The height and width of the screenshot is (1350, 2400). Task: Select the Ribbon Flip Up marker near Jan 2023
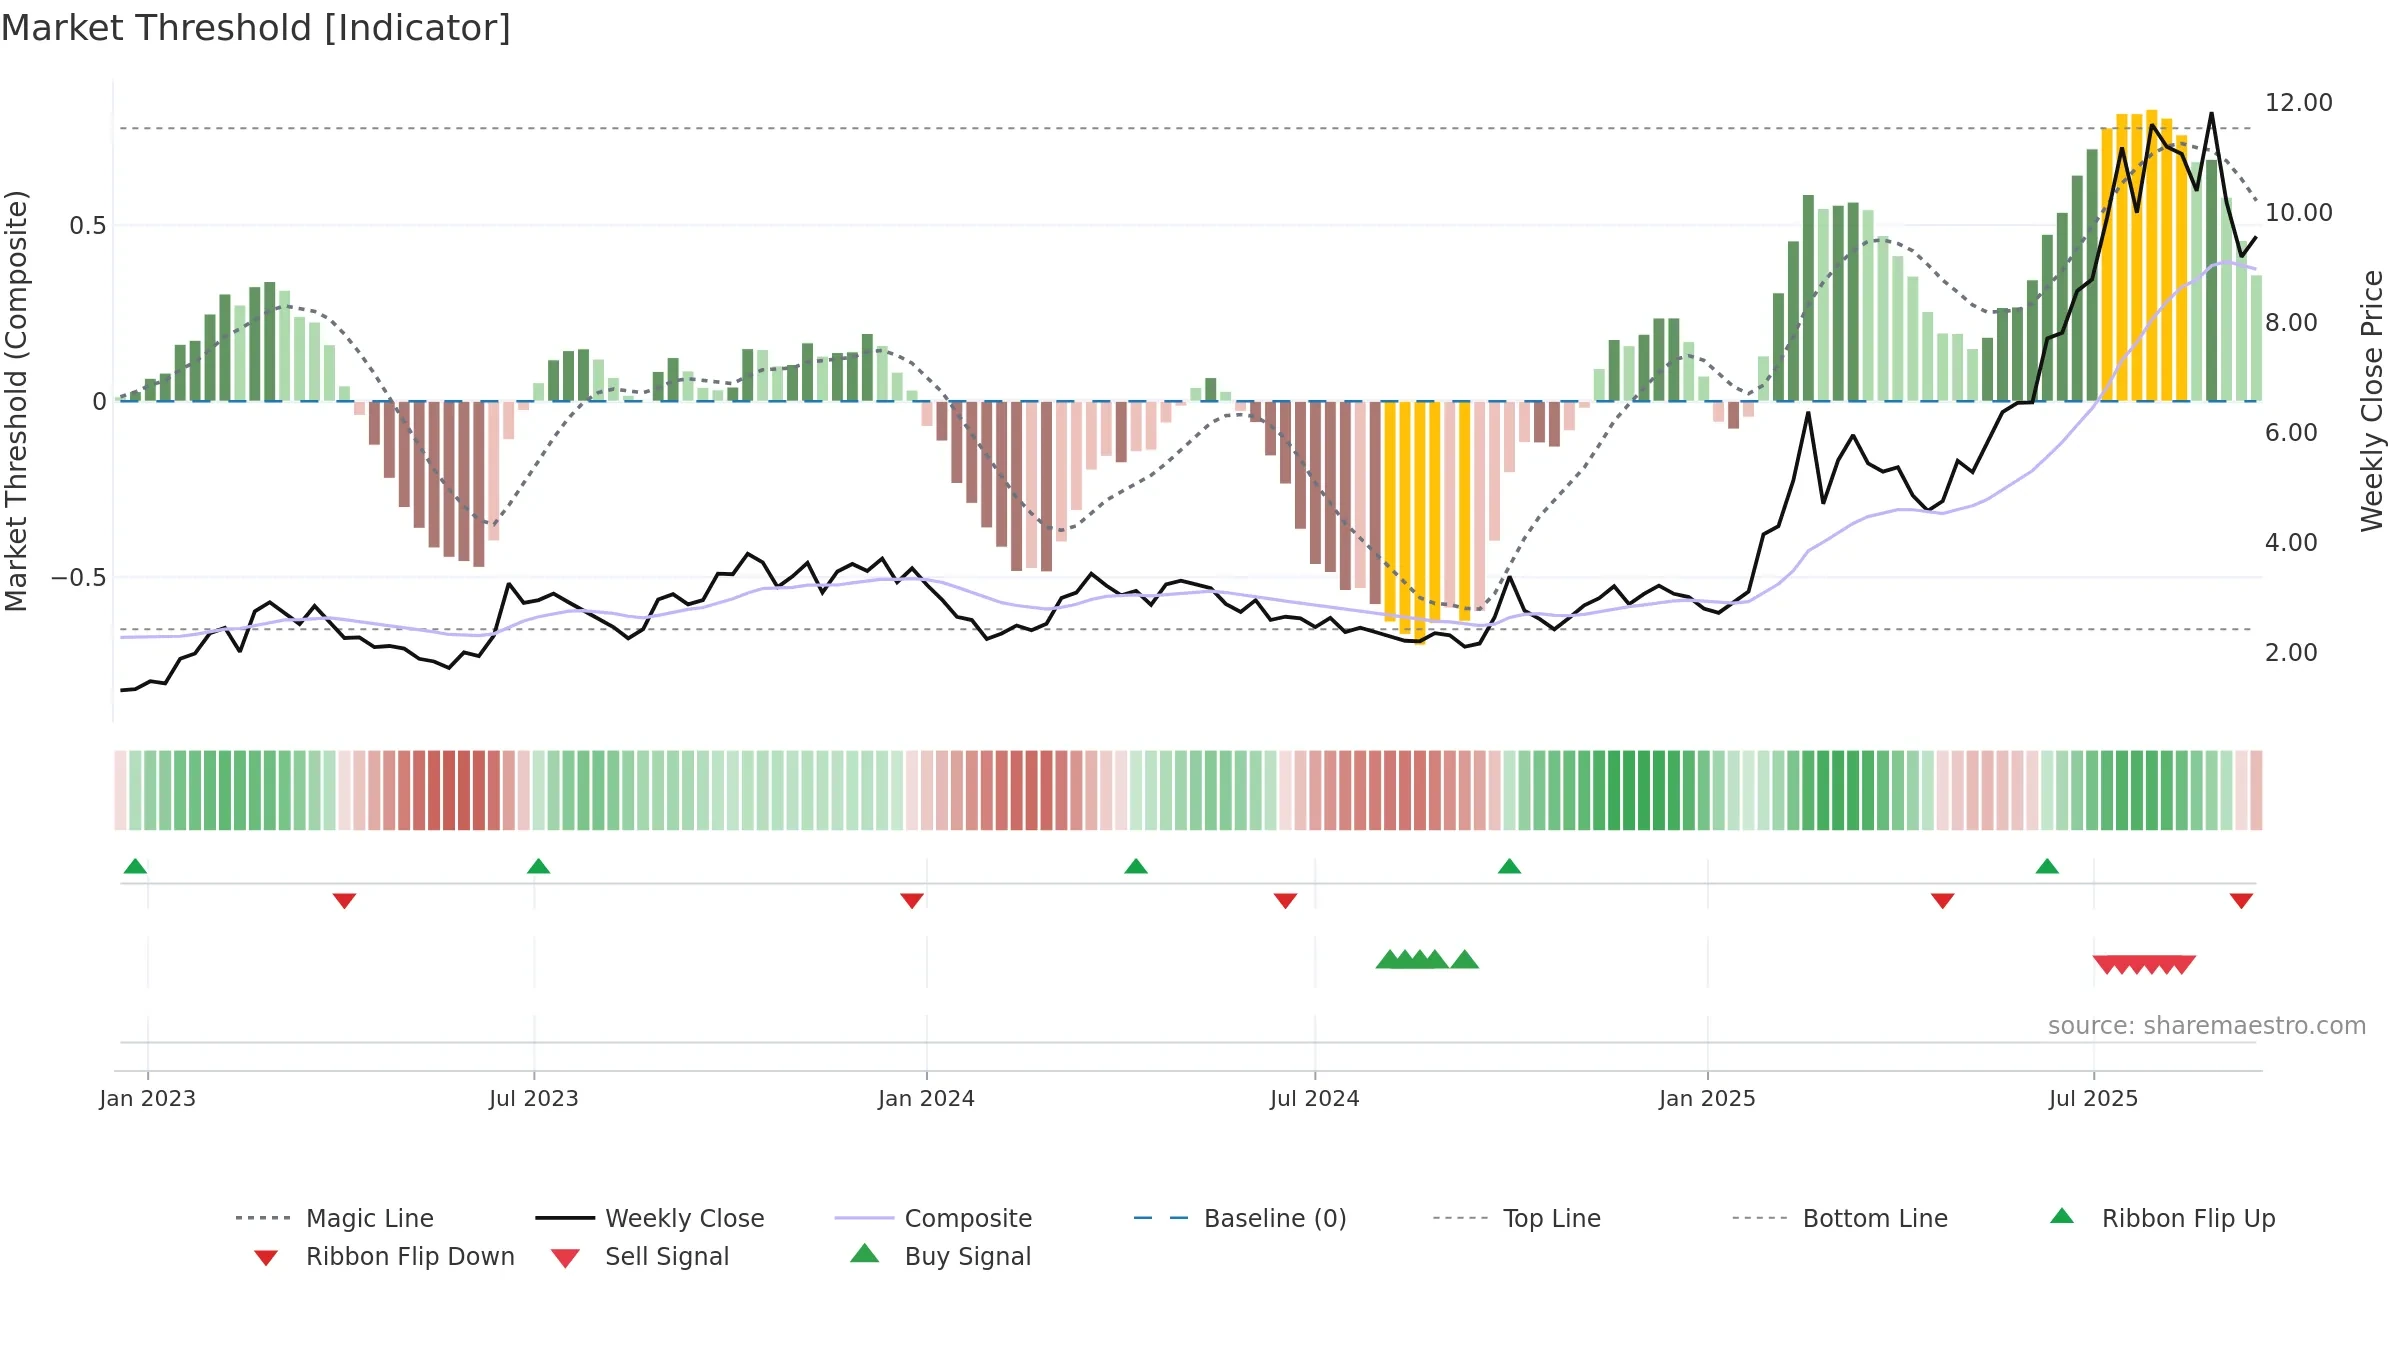coord(135,866)
